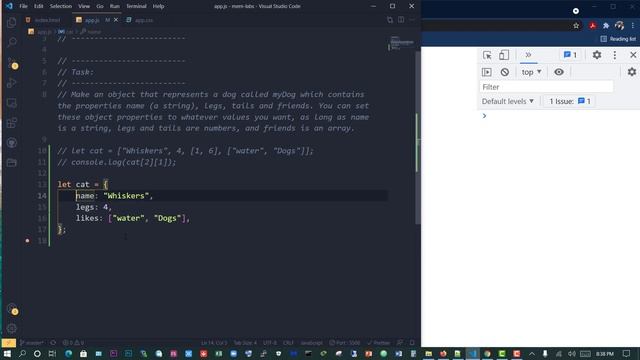
Task: Open Remote Explorer in the activity bar
Action: [12, 103]
